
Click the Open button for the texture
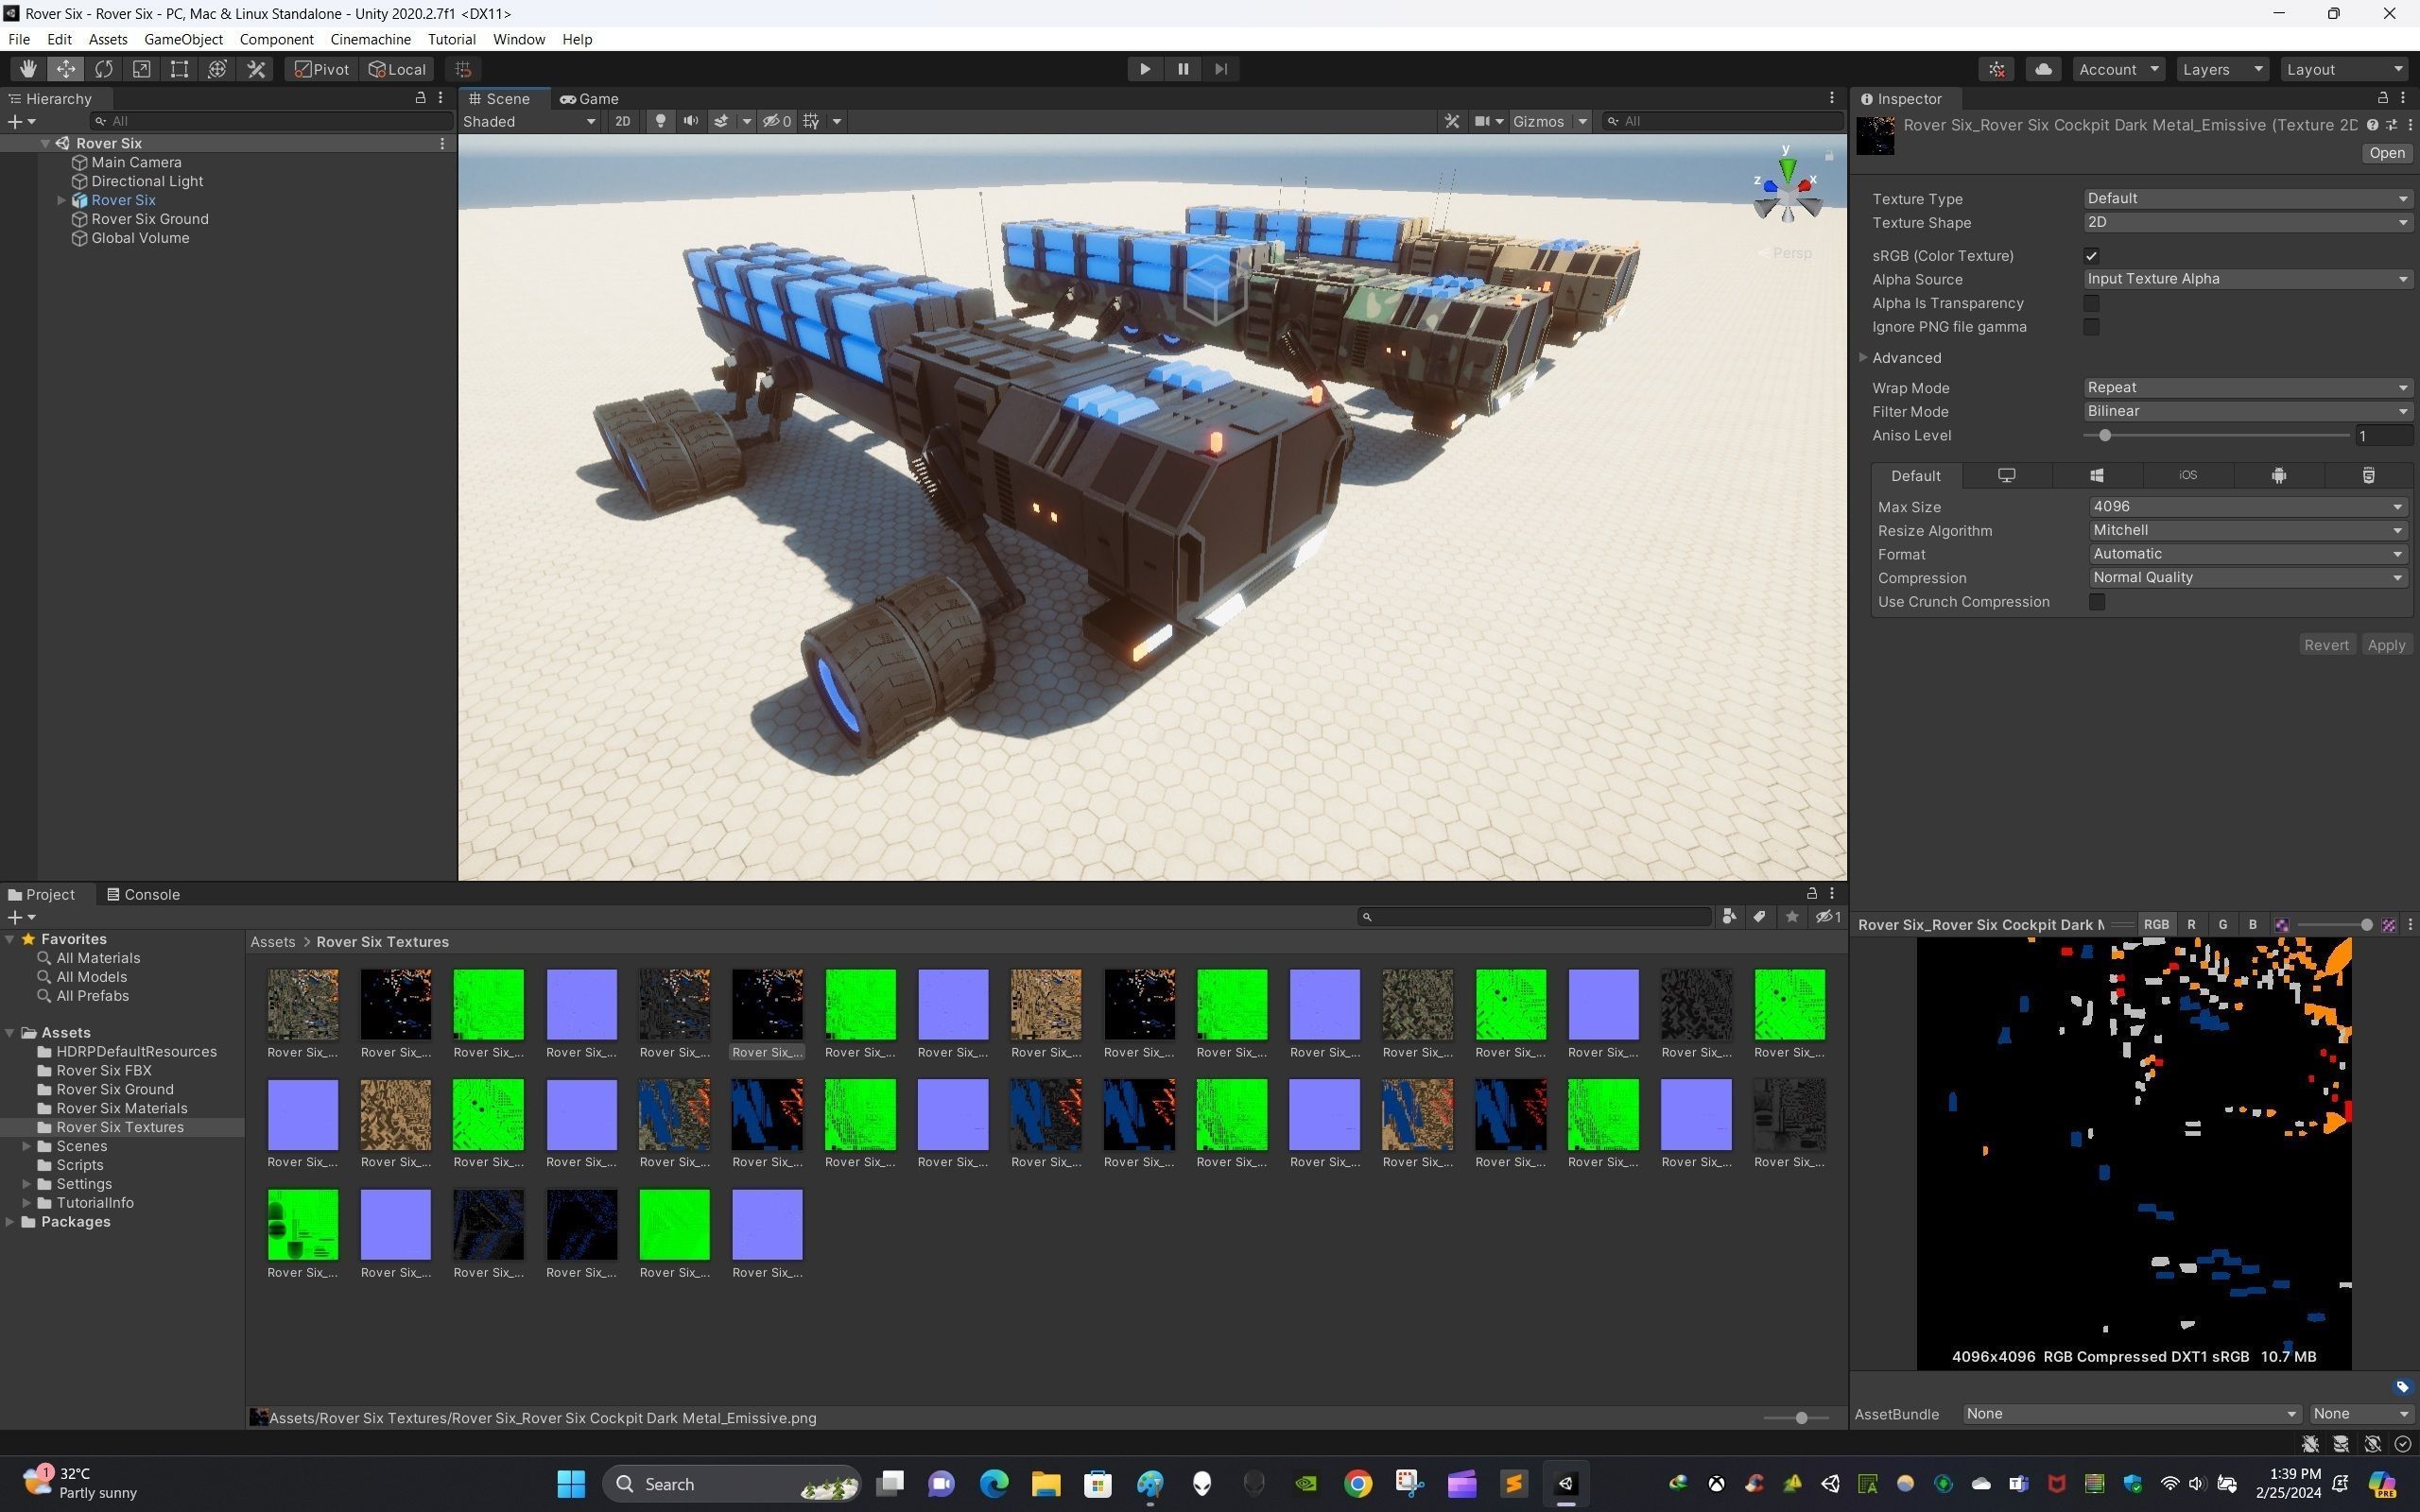(x=2386, y=153)
